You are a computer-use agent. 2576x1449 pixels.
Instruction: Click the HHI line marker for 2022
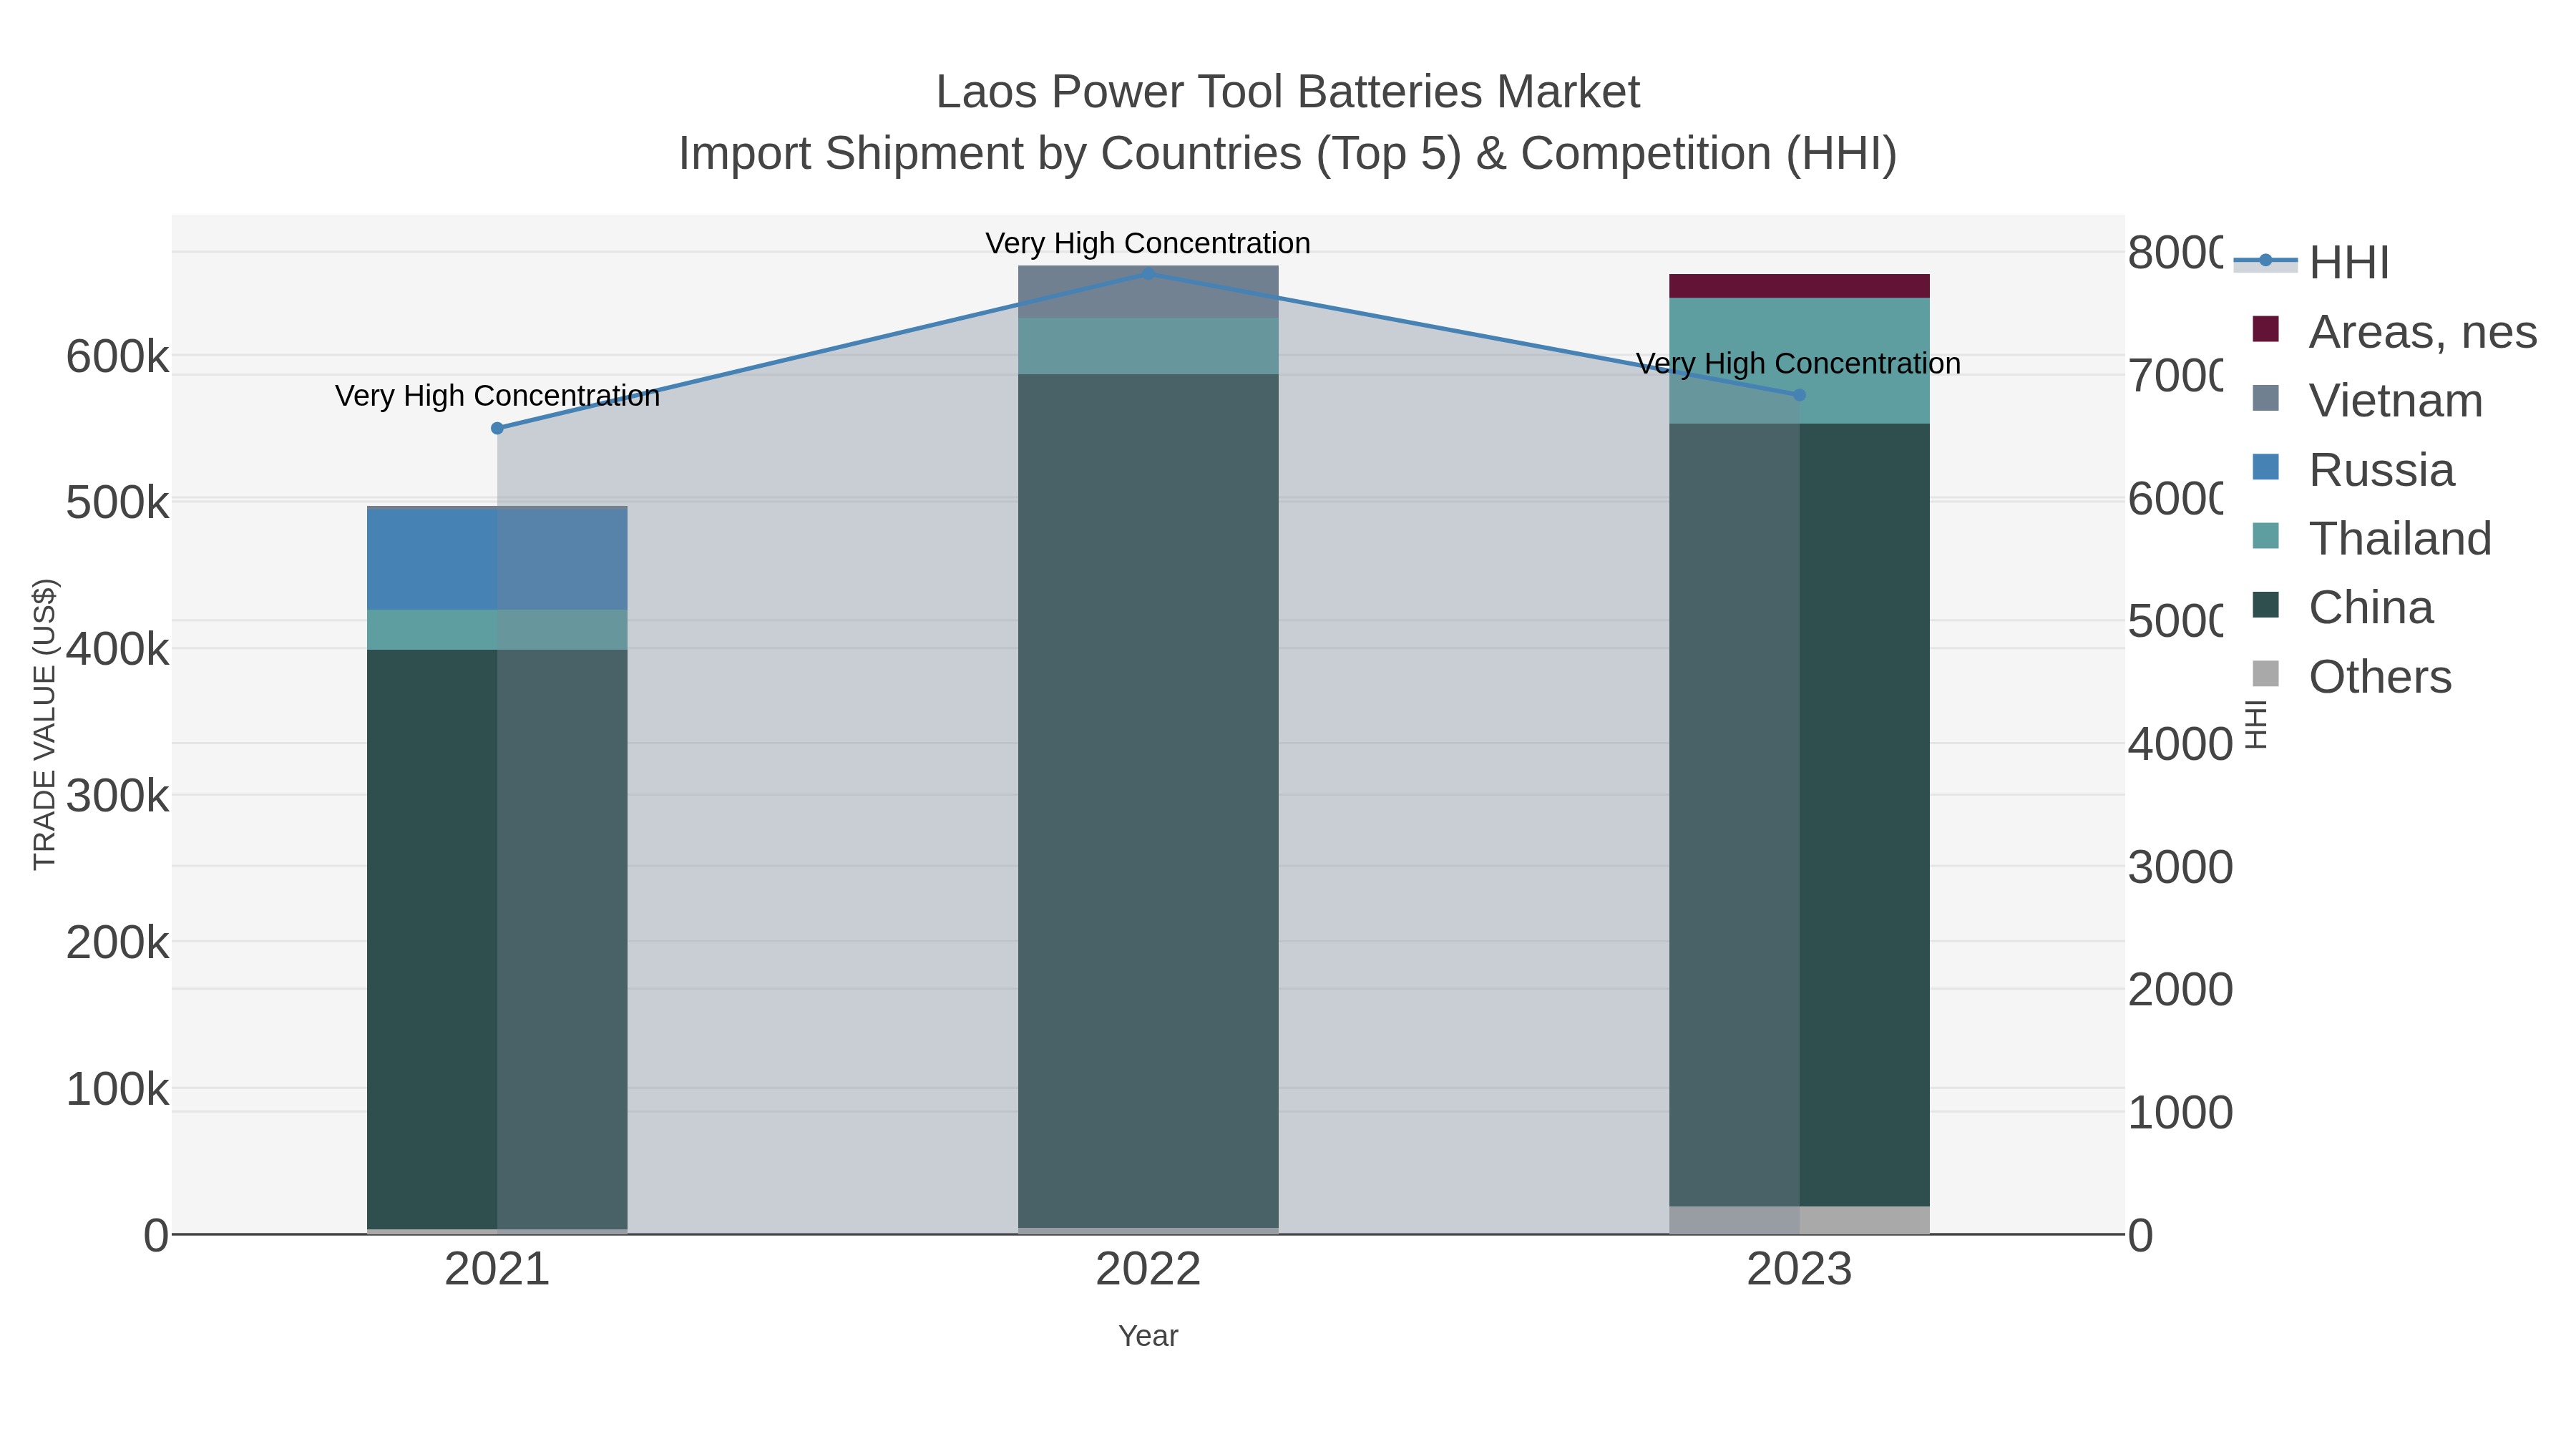click(x=1148, y=274)
